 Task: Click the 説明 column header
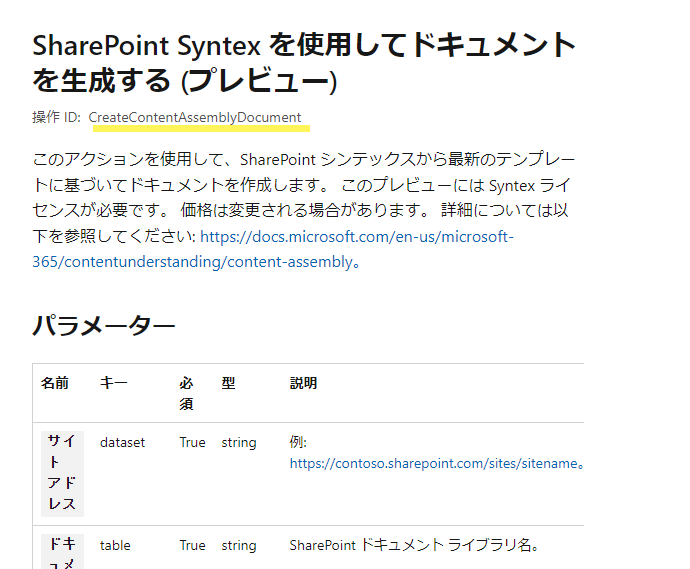[303, 383]
